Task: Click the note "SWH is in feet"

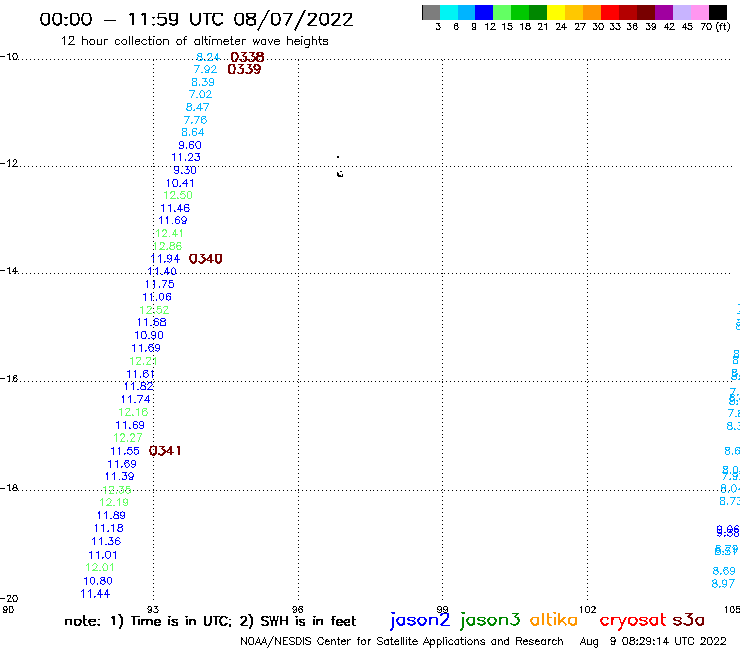Action: point(297,621)
